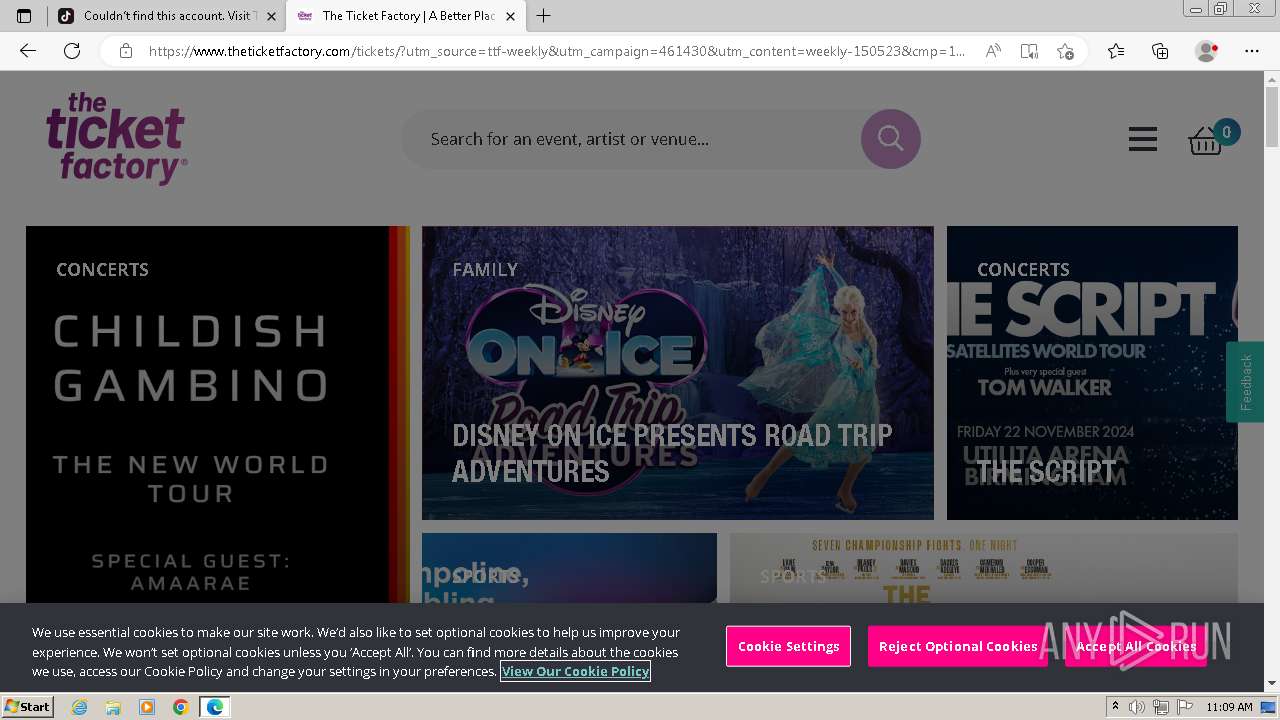Screen dimensions: 1280x720
Task: Open the View Our Cookie Policy link
Action: coord(575,671)
